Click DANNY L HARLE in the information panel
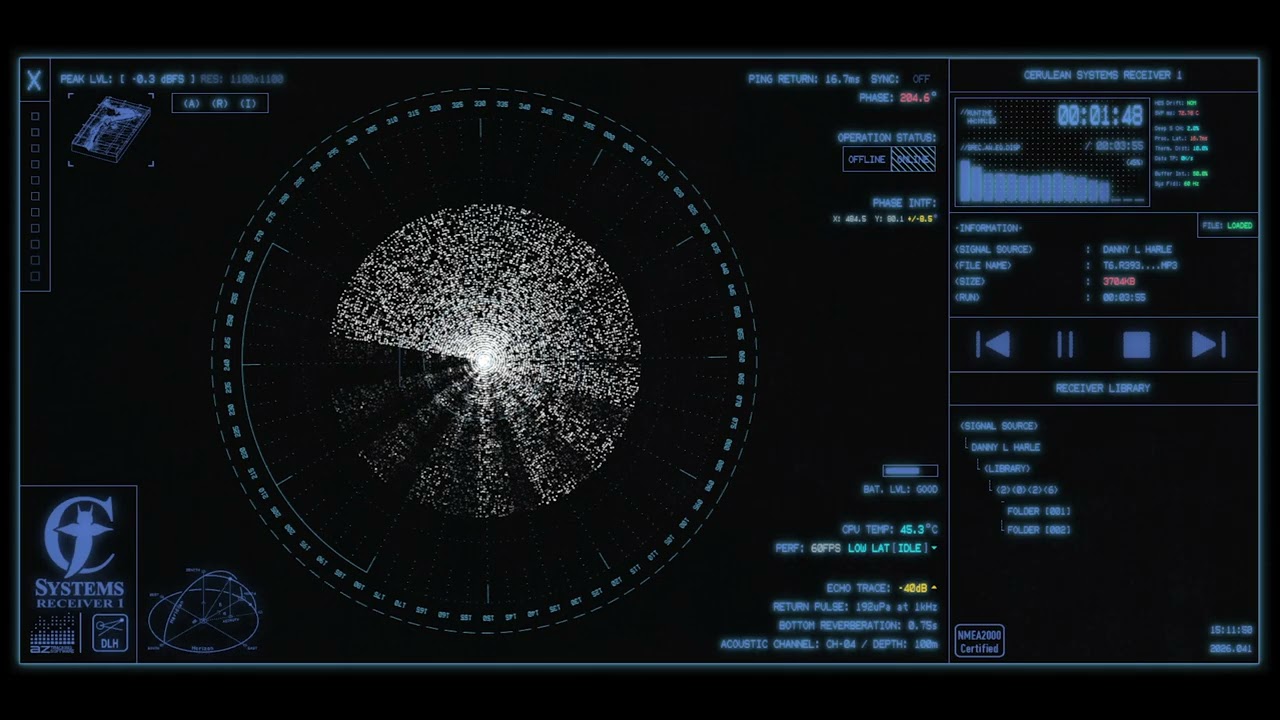The width and height of the screenshot is (1280, 720). [x=1137, y=249]
